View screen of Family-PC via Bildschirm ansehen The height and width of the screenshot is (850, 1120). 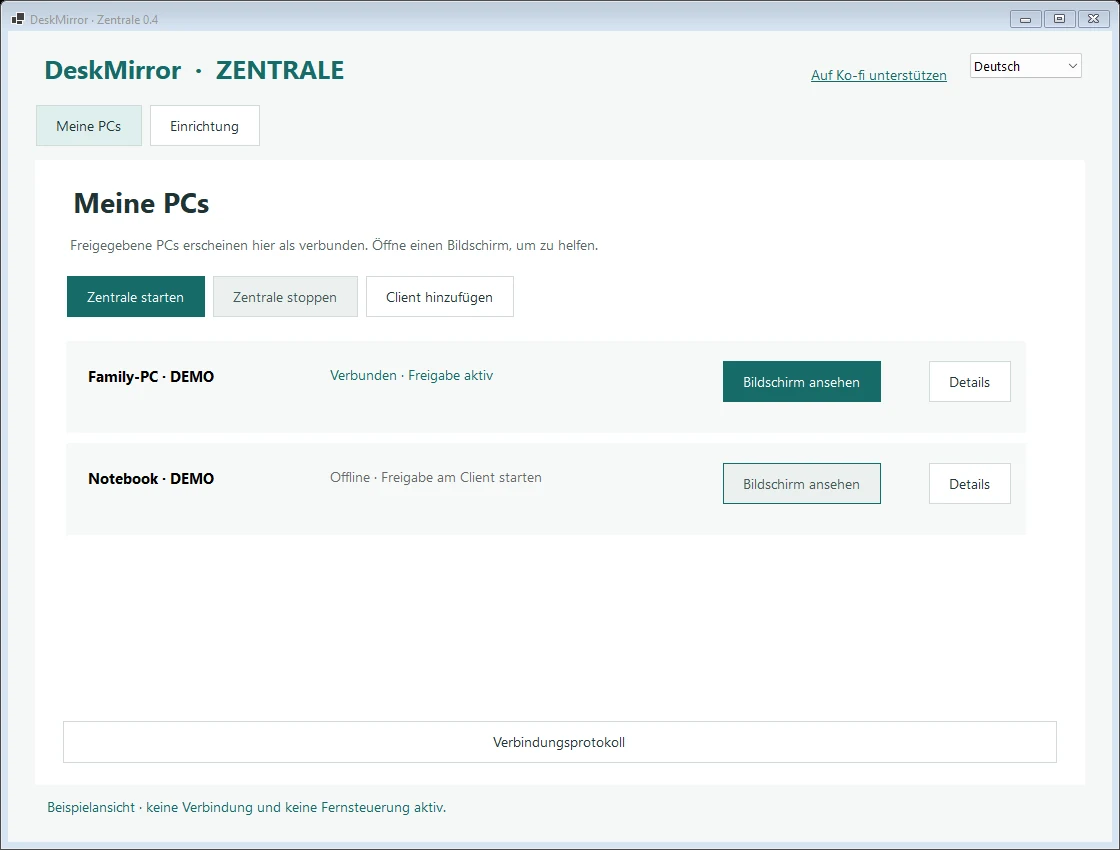801,381
